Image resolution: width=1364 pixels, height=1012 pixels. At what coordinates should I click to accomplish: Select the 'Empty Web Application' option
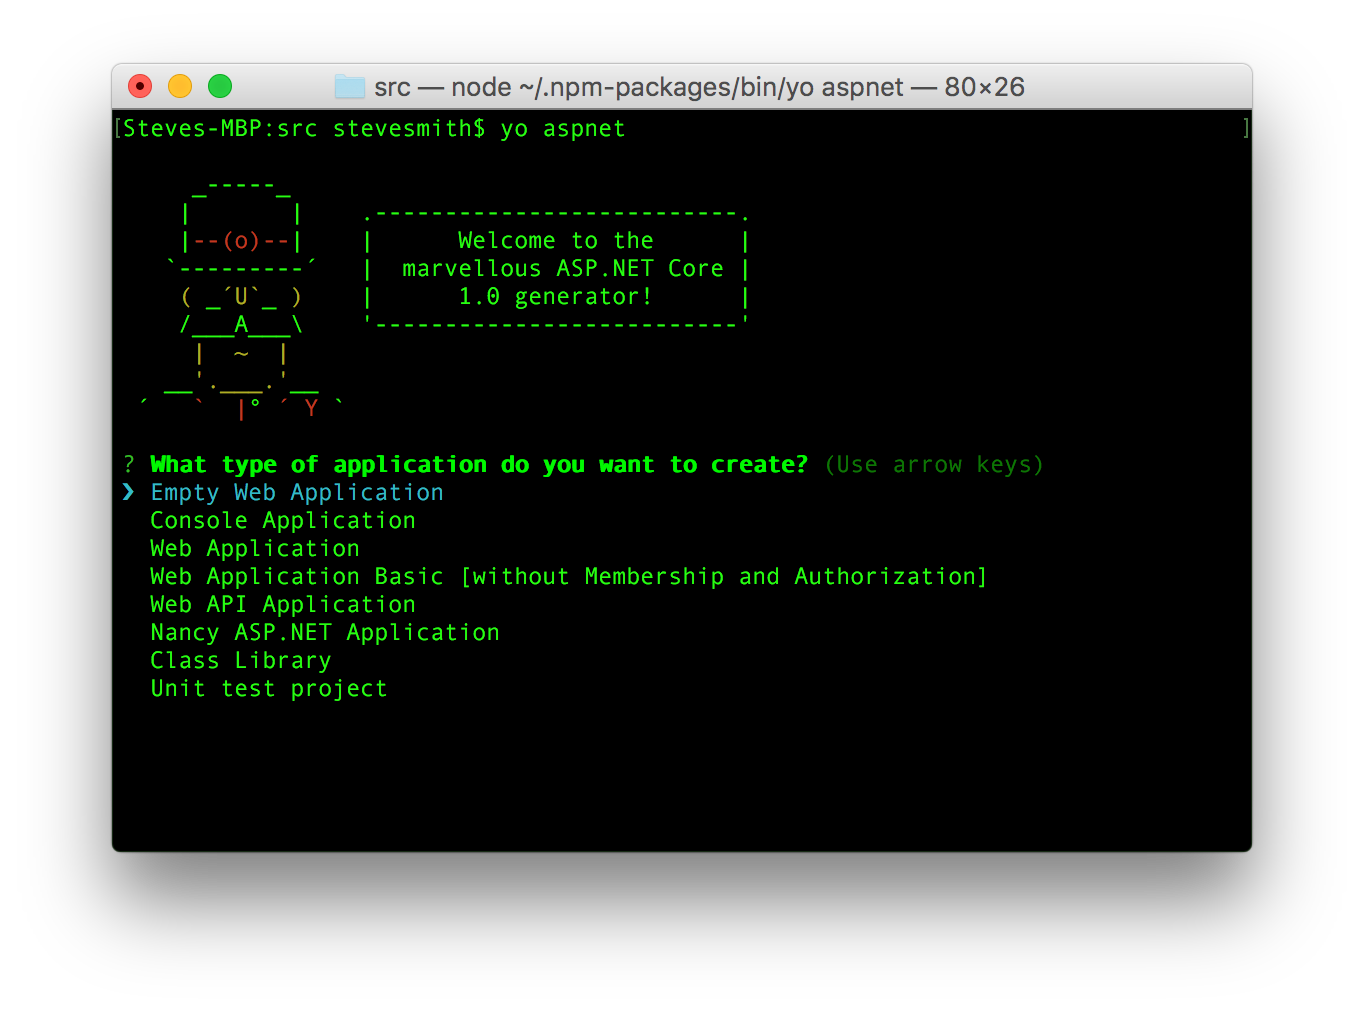[x=297, y=492]
